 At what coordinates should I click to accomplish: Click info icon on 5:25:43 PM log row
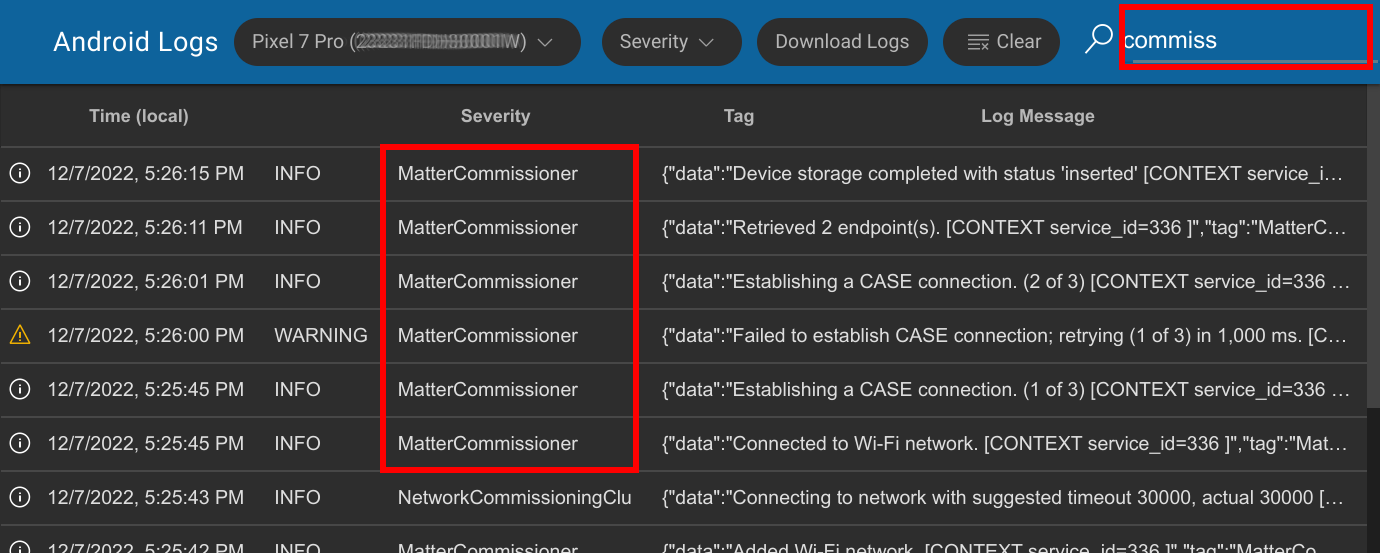pos(19,498)
